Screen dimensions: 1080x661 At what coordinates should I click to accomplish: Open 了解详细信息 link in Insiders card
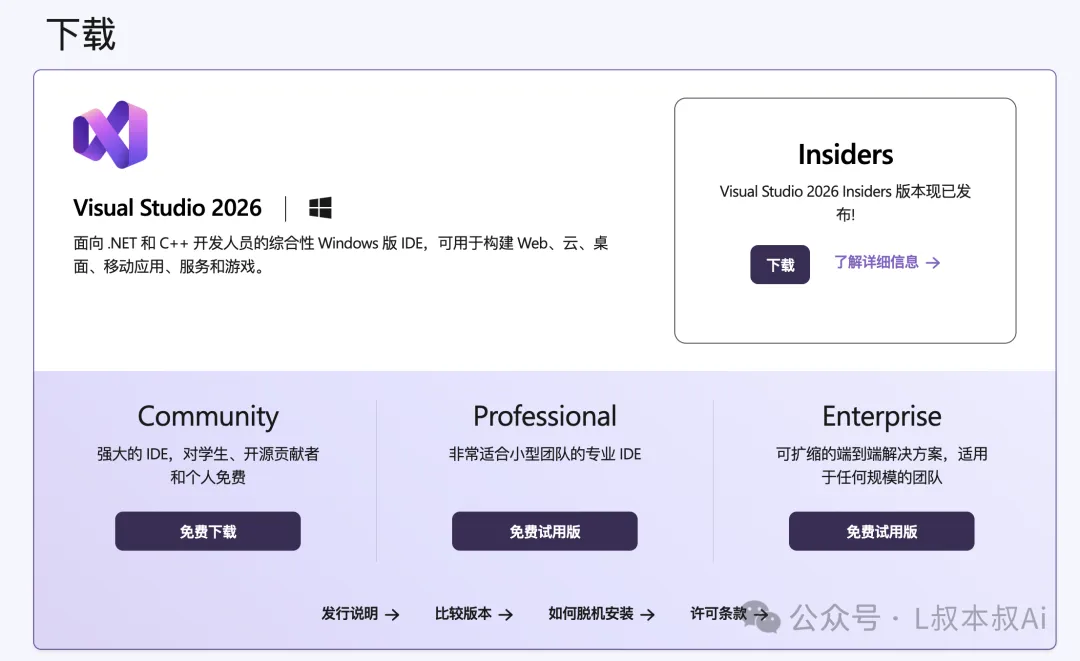pyautogui.click(x=887, y=262)
